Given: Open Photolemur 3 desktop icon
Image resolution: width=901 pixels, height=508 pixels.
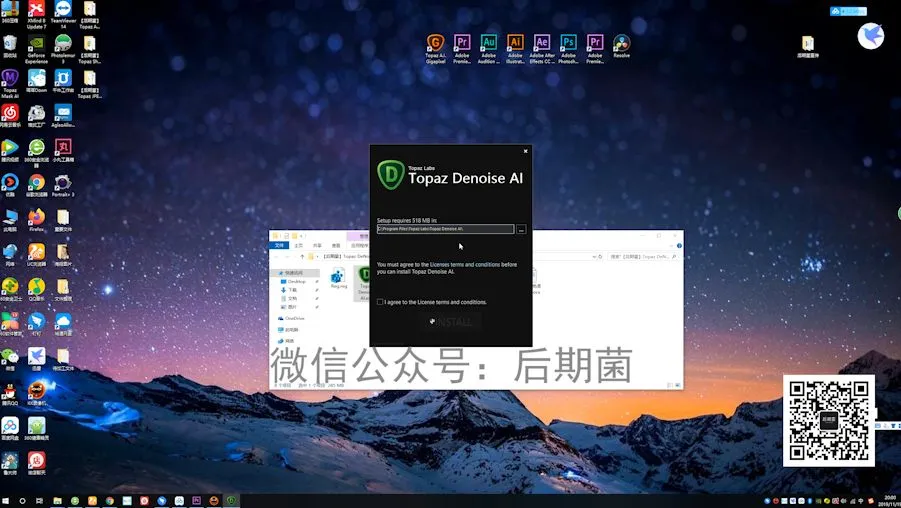Looking at the screenshot, I should pos(63,49).
